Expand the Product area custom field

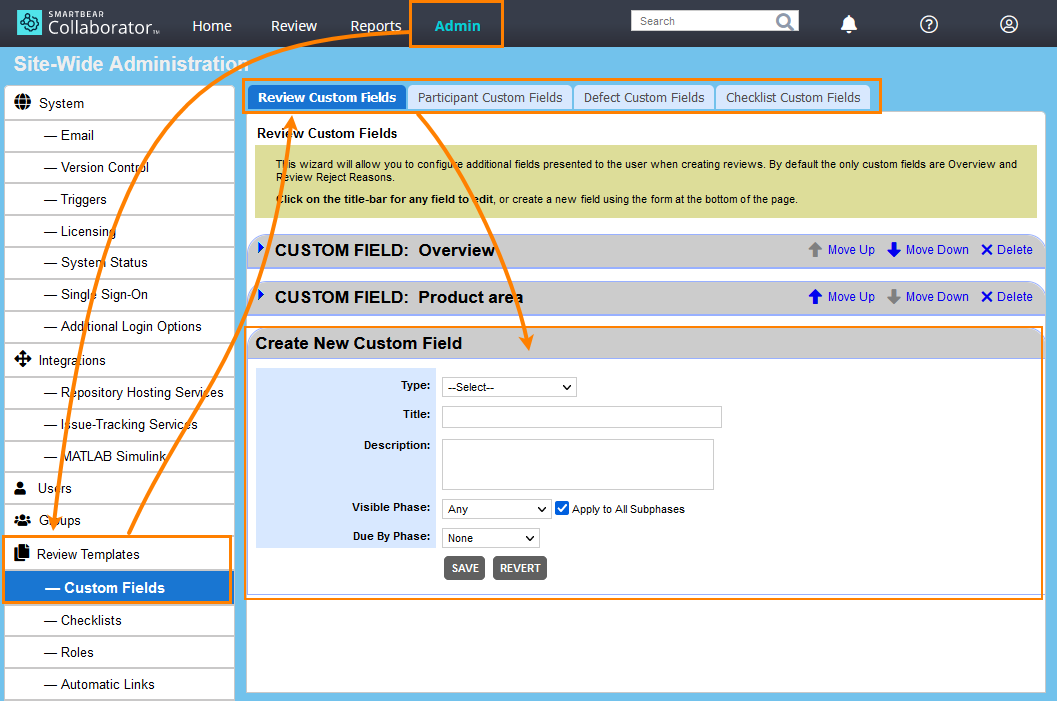click(x=262, y=295)
